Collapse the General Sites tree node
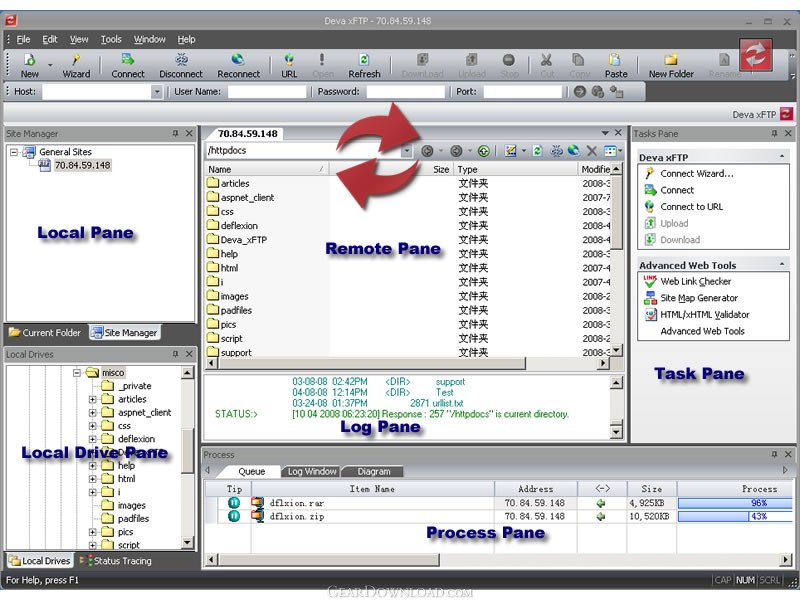The image size is (800, 600). click(14, 152)
